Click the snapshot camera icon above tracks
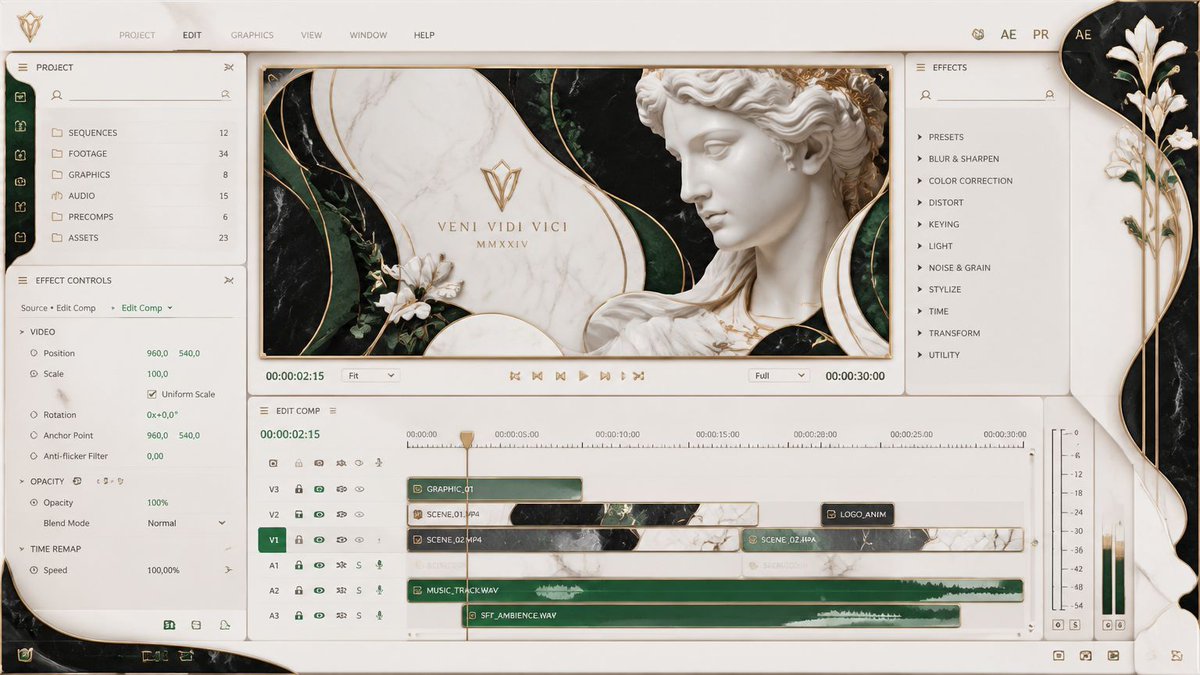 [319, 462]
